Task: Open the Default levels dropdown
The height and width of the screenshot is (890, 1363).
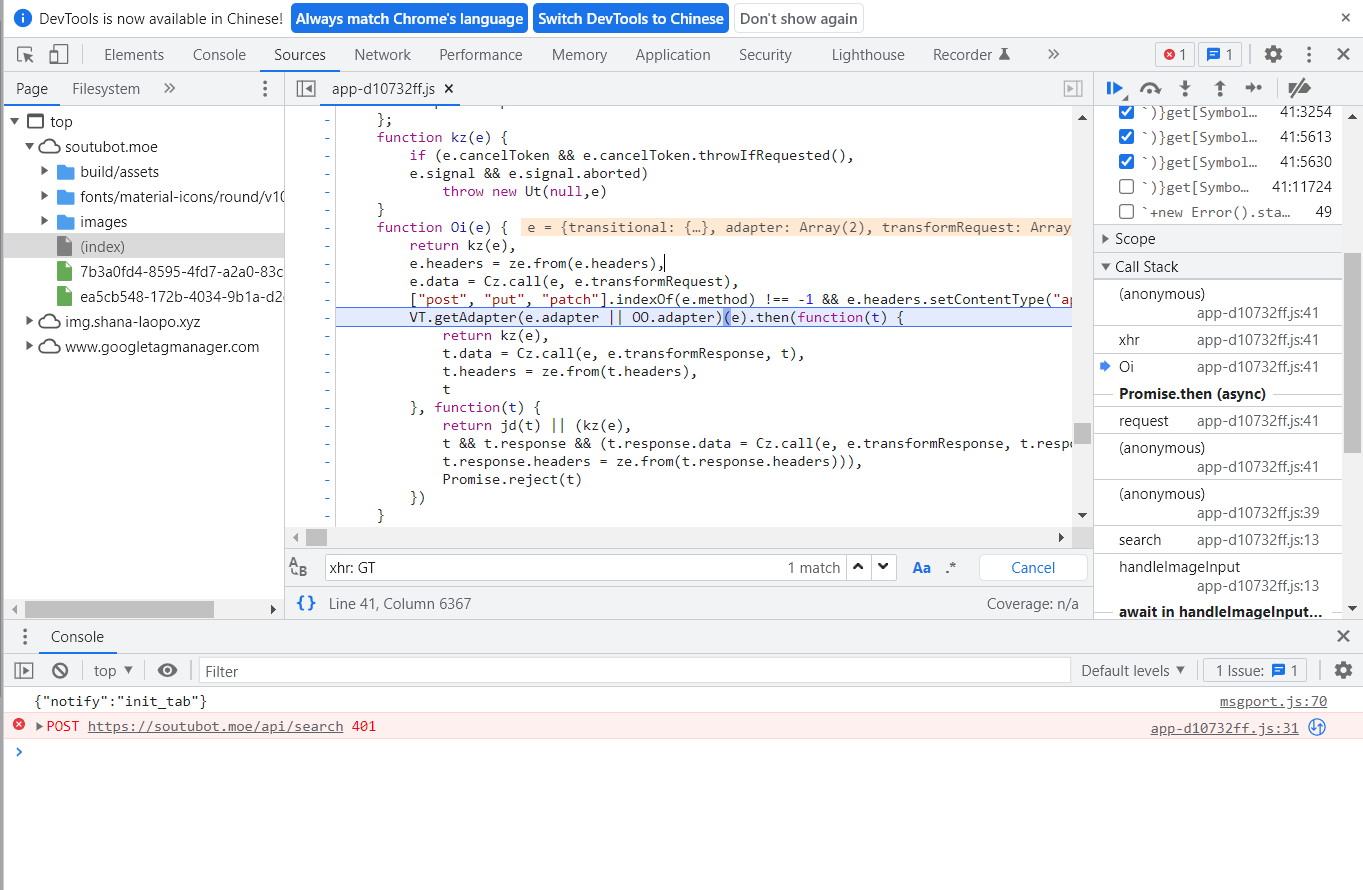Action: point(1133,671)
